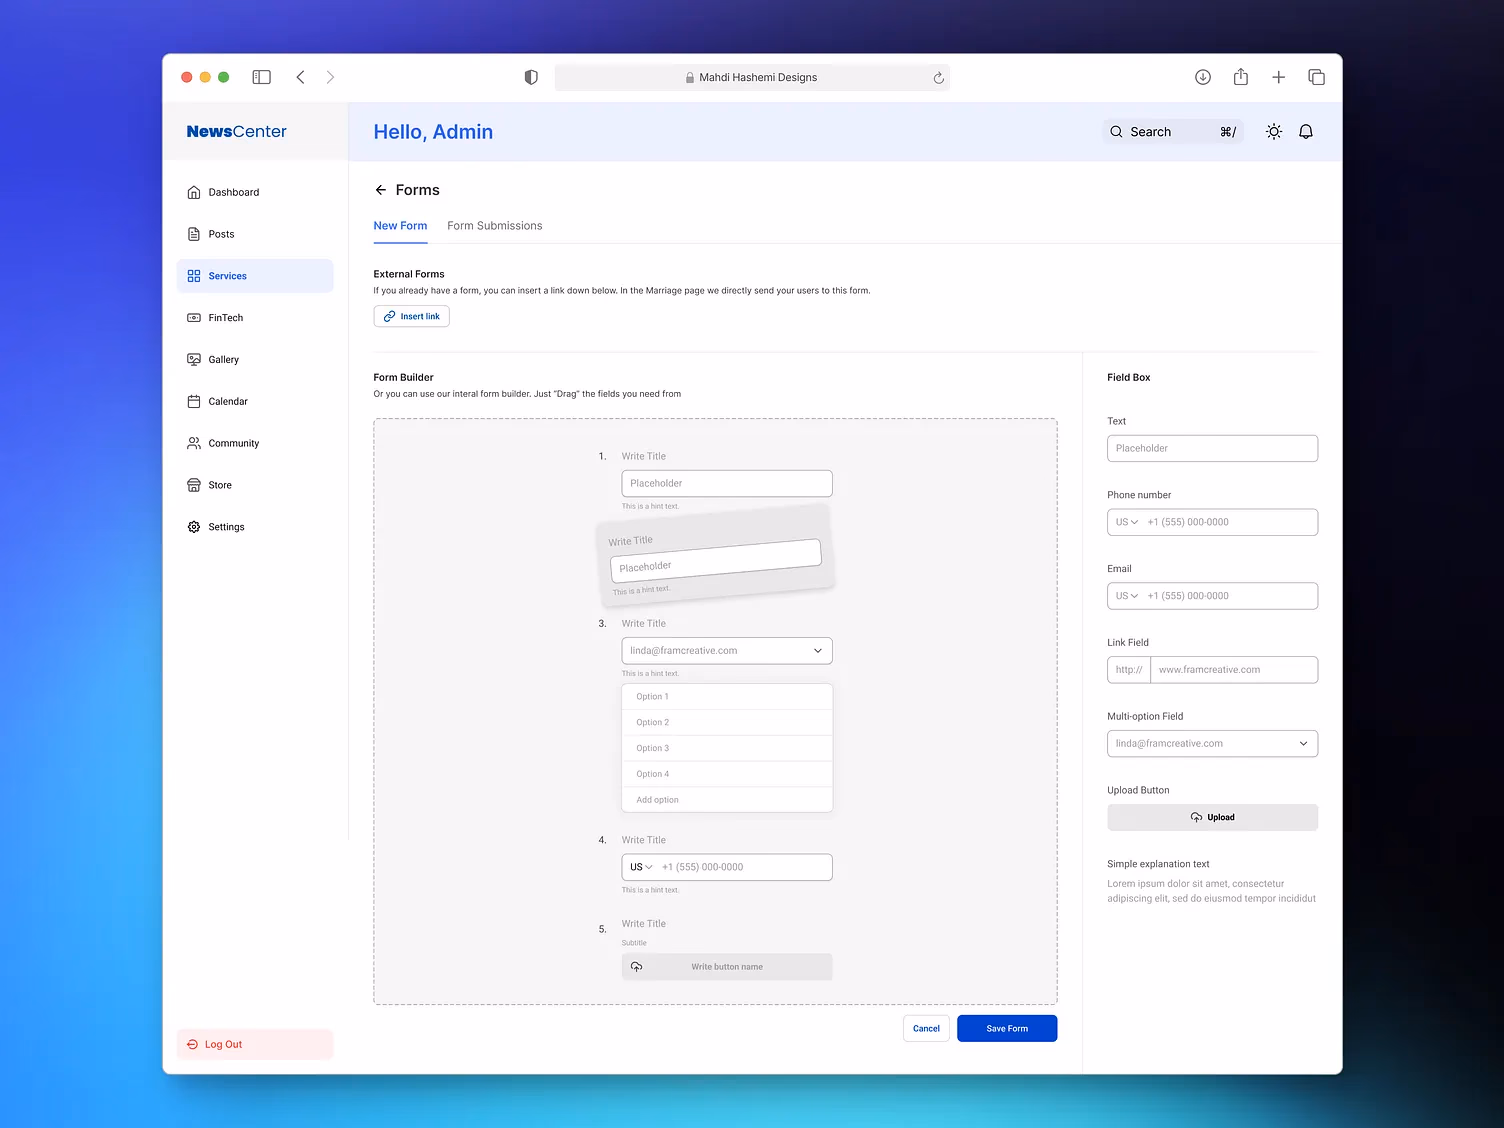
Task: Expand the Multi-option Field dropdown
Action: click(1212, 744)
